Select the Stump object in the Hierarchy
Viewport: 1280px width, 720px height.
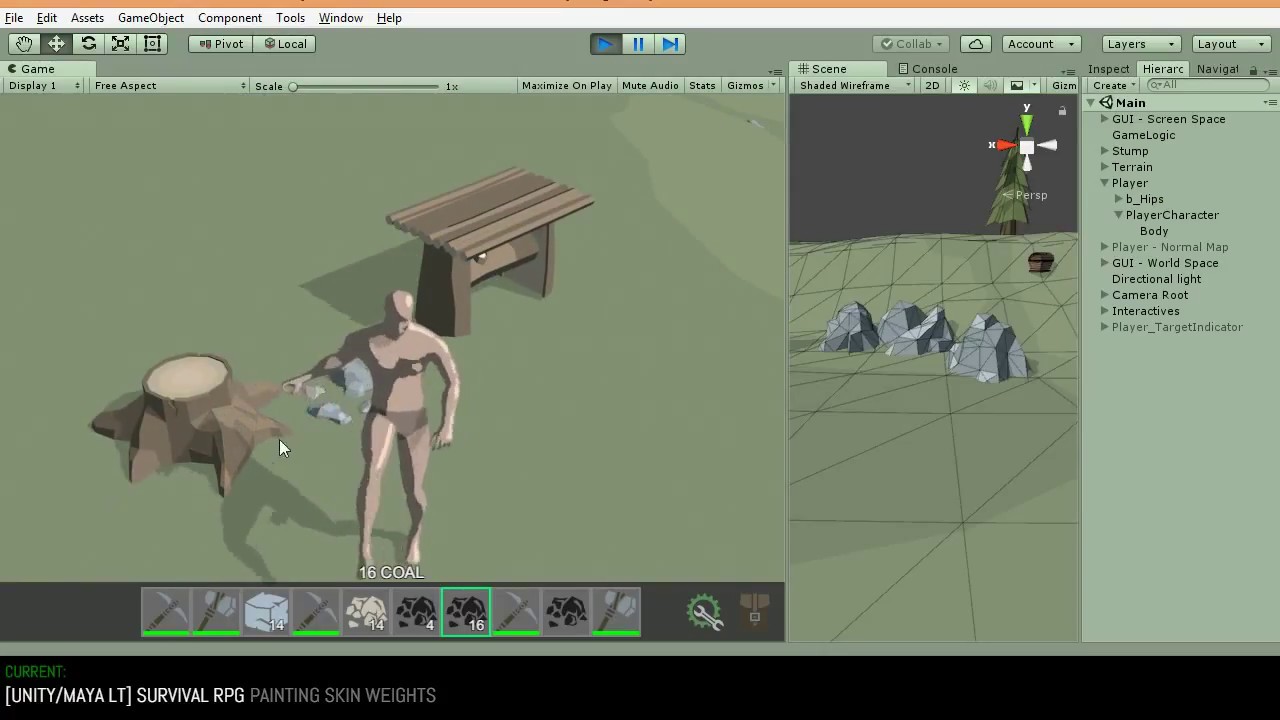(x=1130, y=151)
